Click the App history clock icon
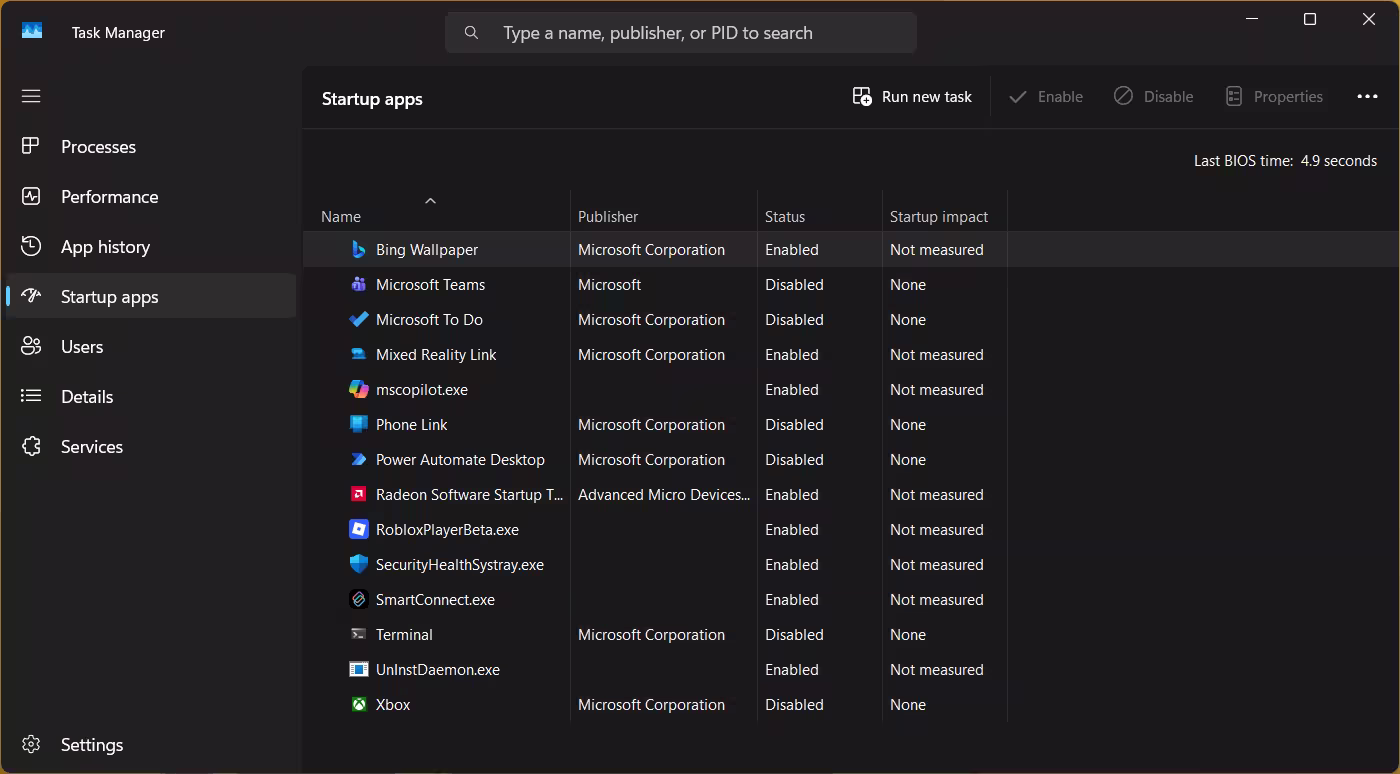Image resolution: width=1400 pixels, height=774 pixels. (x=31, y=246)
